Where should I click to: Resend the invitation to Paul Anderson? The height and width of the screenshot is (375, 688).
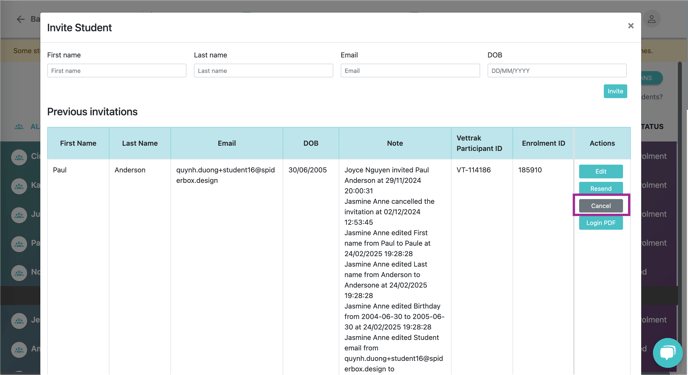pyautogui.click(x=601, y=189)
